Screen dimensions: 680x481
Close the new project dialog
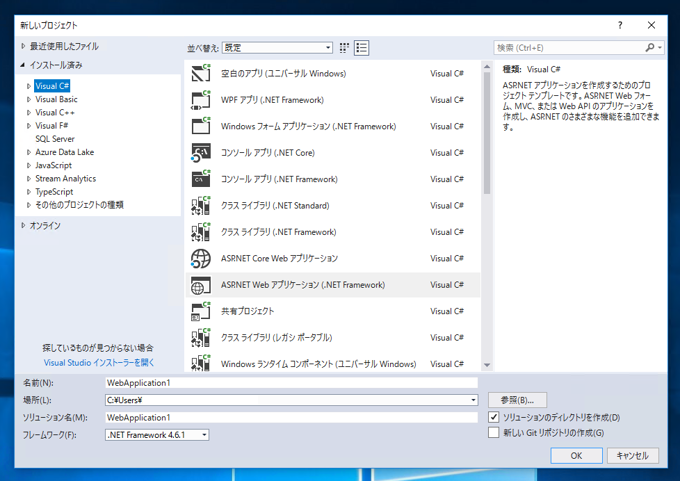coord(651,25)
